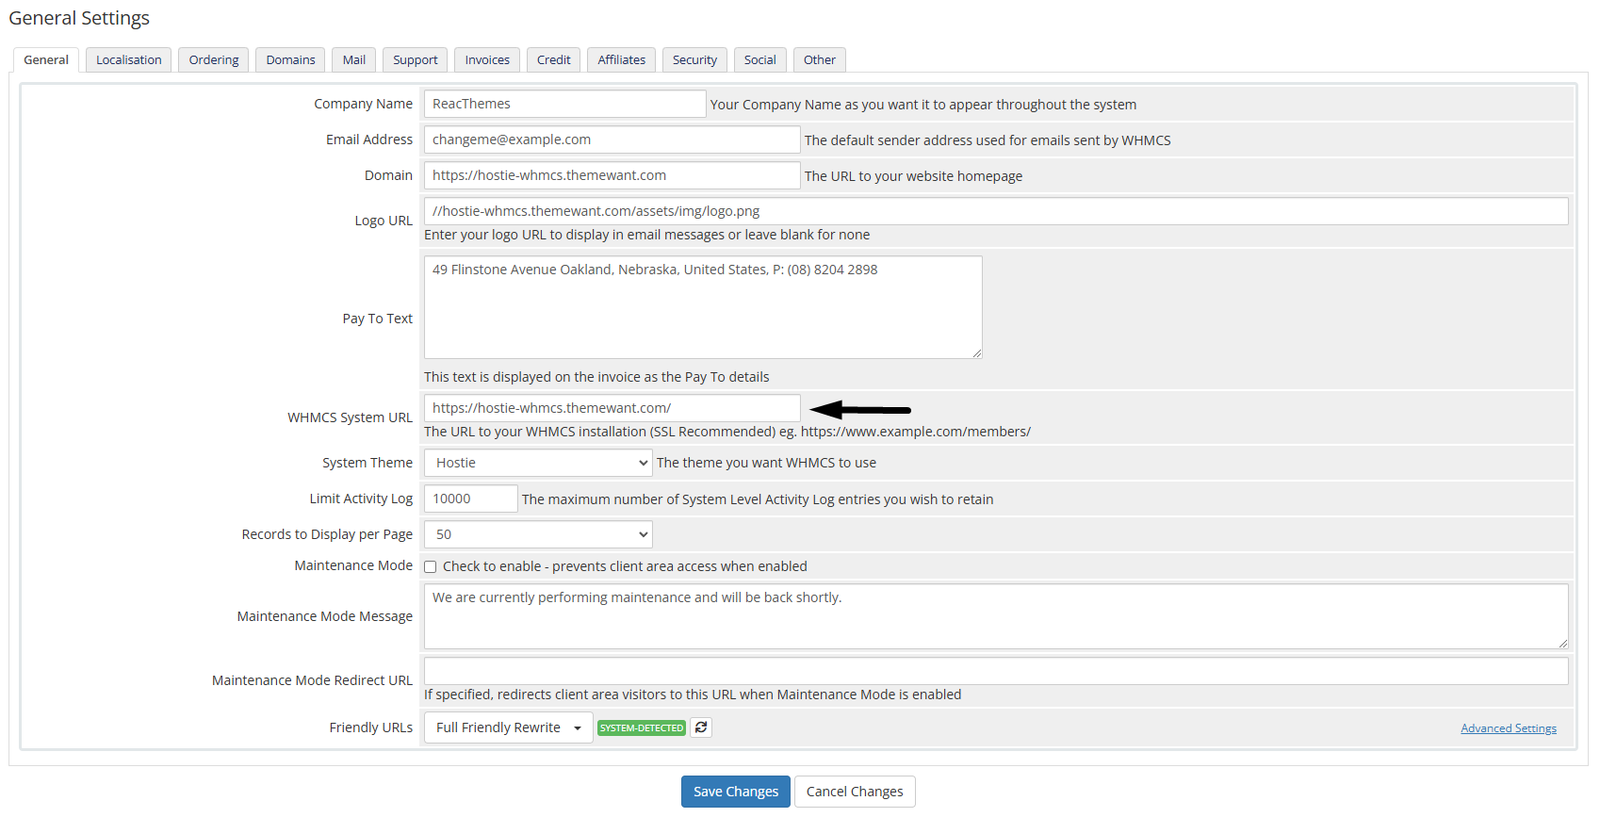The width and height of the screenshot is (1600, 818).
Task: Click the 'General Settings' page heading
Action: point(79,18)
